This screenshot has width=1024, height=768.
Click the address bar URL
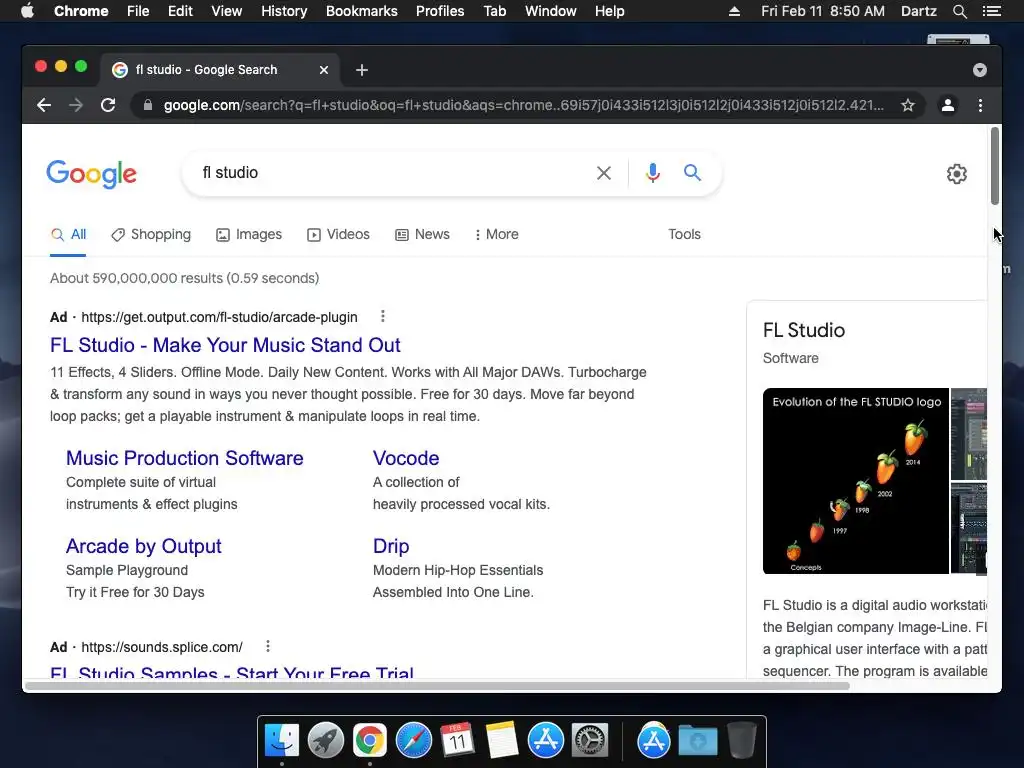(524, 105)
